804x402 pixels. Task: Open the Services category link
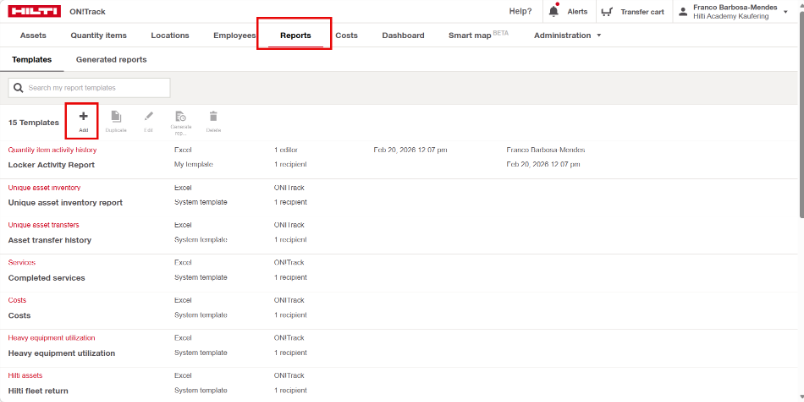click(x=22, y=263)
